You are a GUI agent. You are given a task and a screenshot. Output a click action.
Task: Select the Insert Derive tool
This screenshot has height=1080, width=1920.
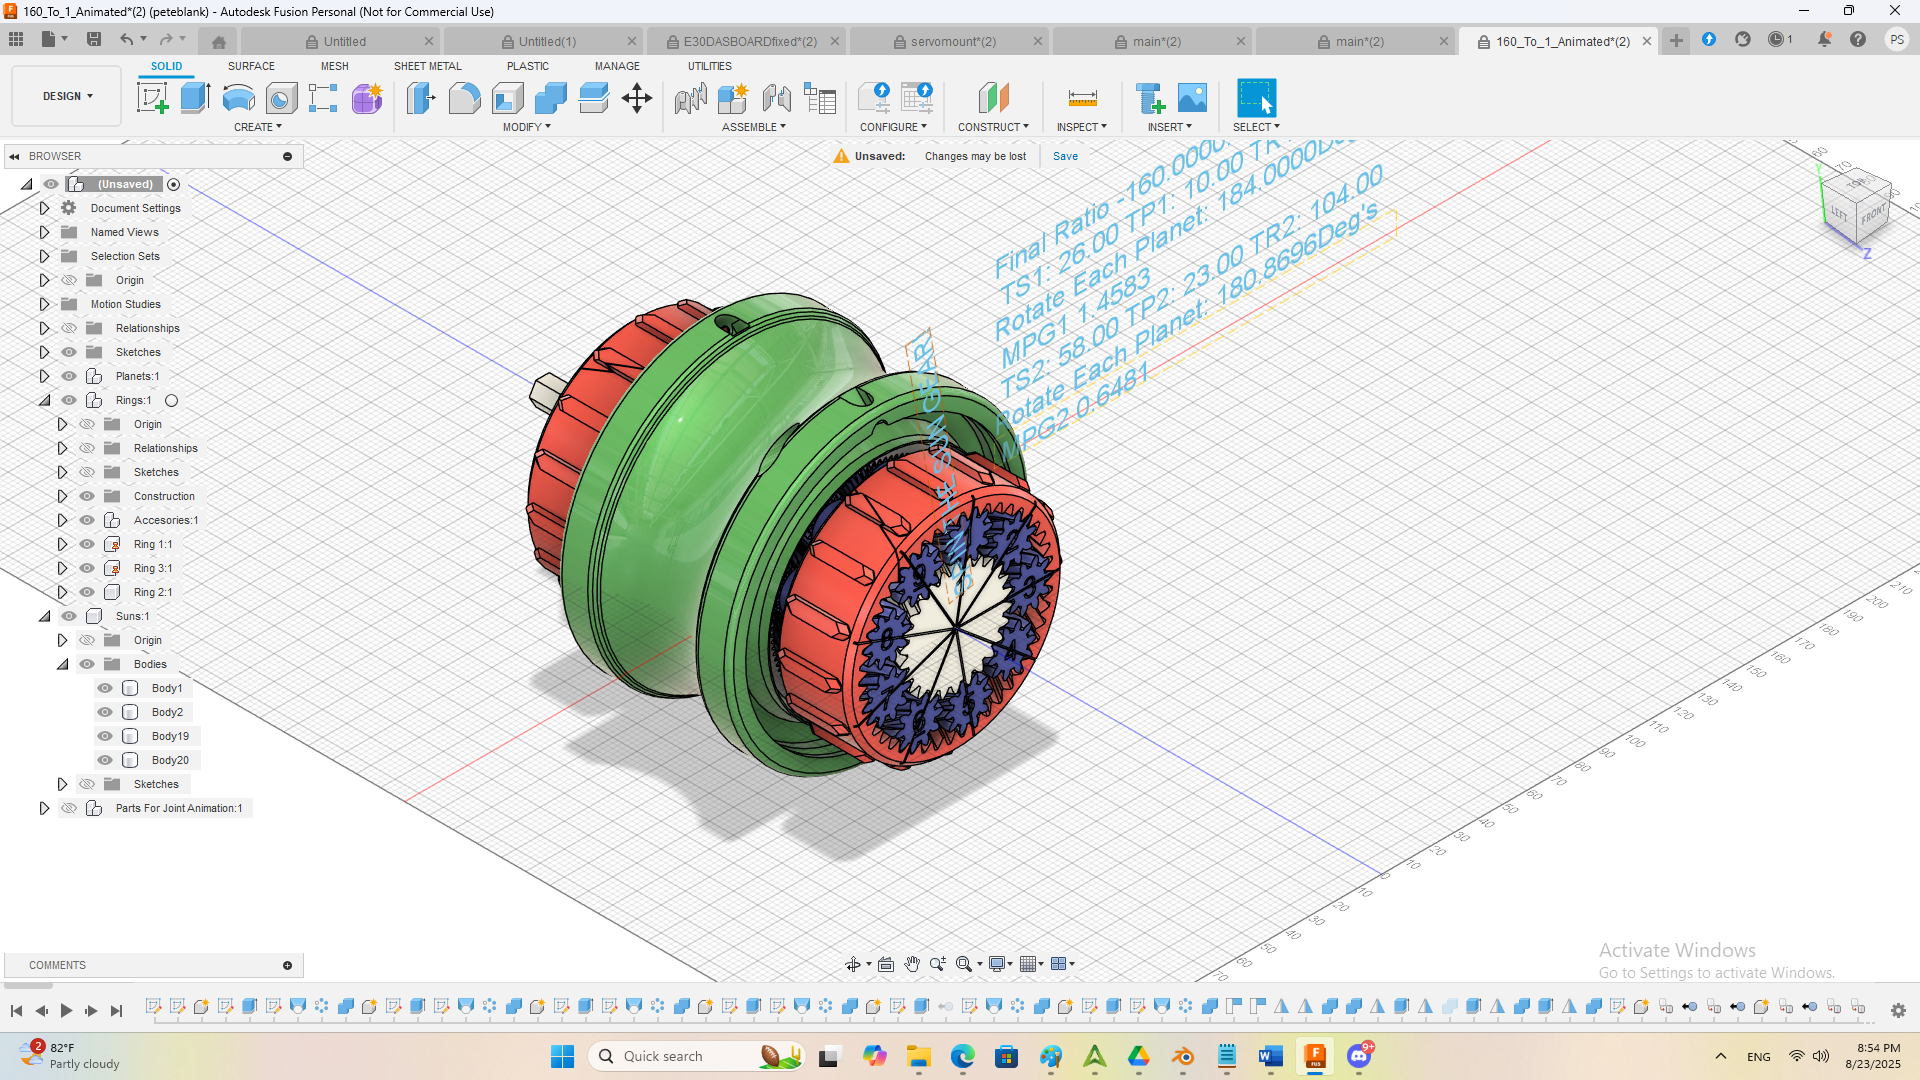click(x=1150, y=98)
